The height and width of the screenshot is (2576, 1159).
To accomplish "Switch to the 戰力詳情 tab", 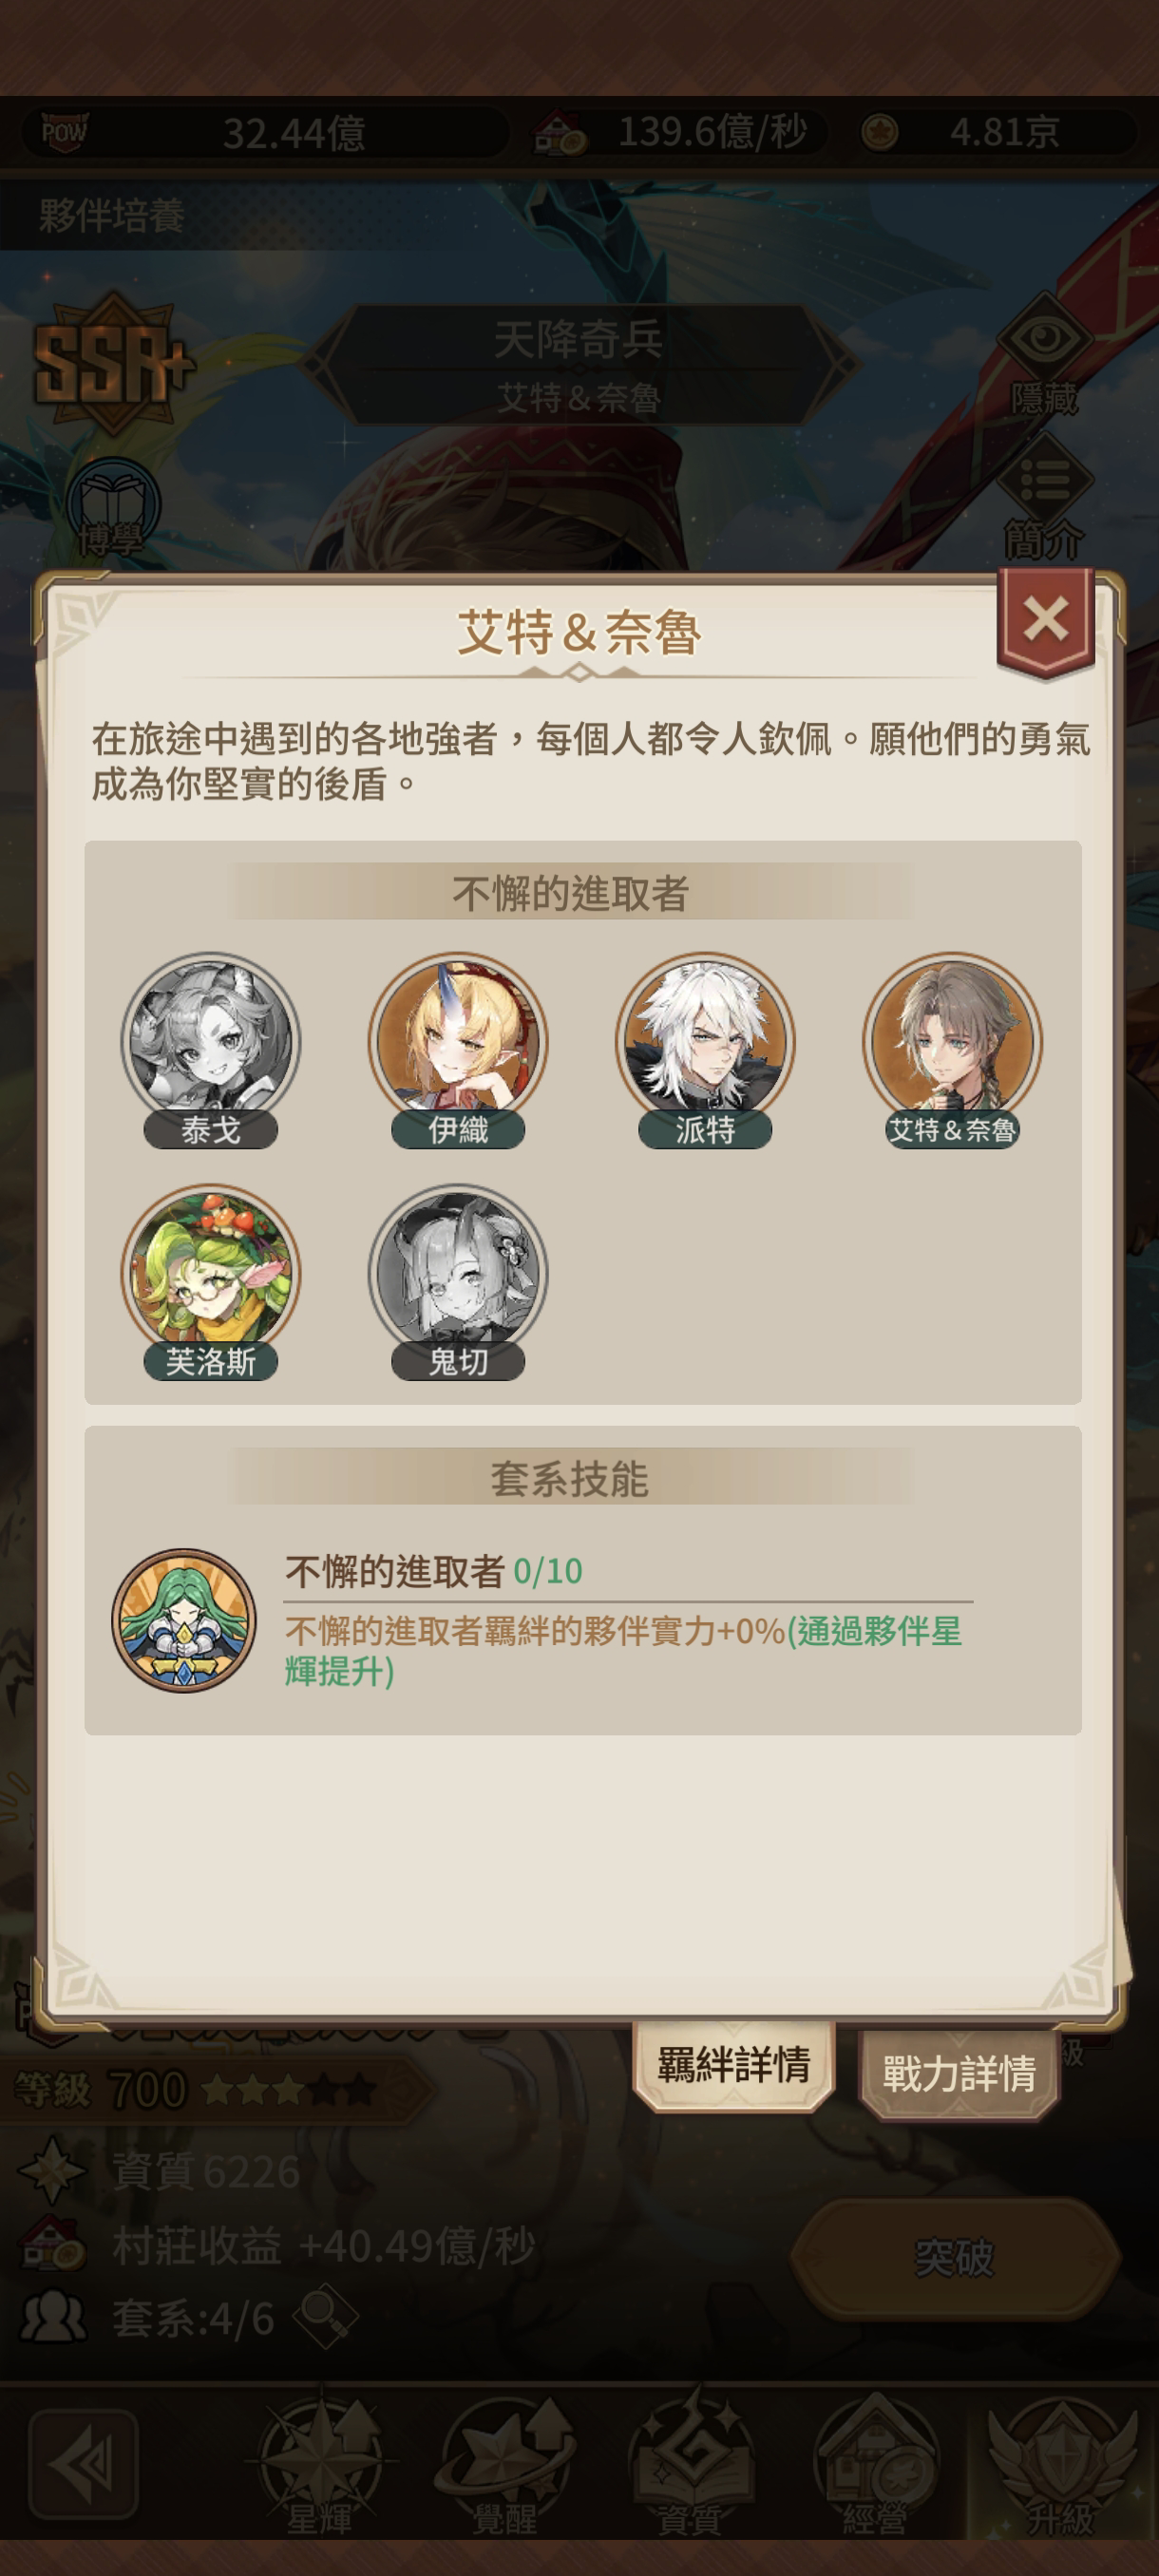I will [959, 2072].
